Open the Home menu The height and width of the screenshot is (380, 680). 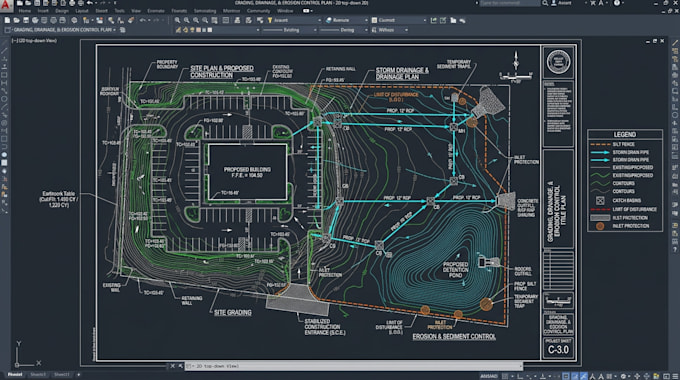(x=25, y=11)
